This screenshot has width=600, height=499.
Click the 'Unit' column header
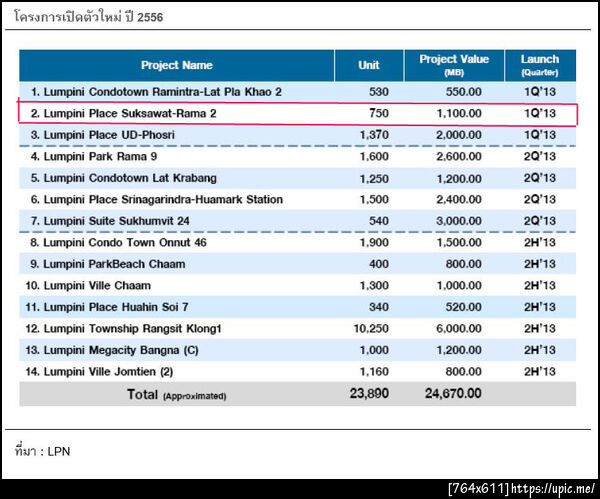[369, 65]
